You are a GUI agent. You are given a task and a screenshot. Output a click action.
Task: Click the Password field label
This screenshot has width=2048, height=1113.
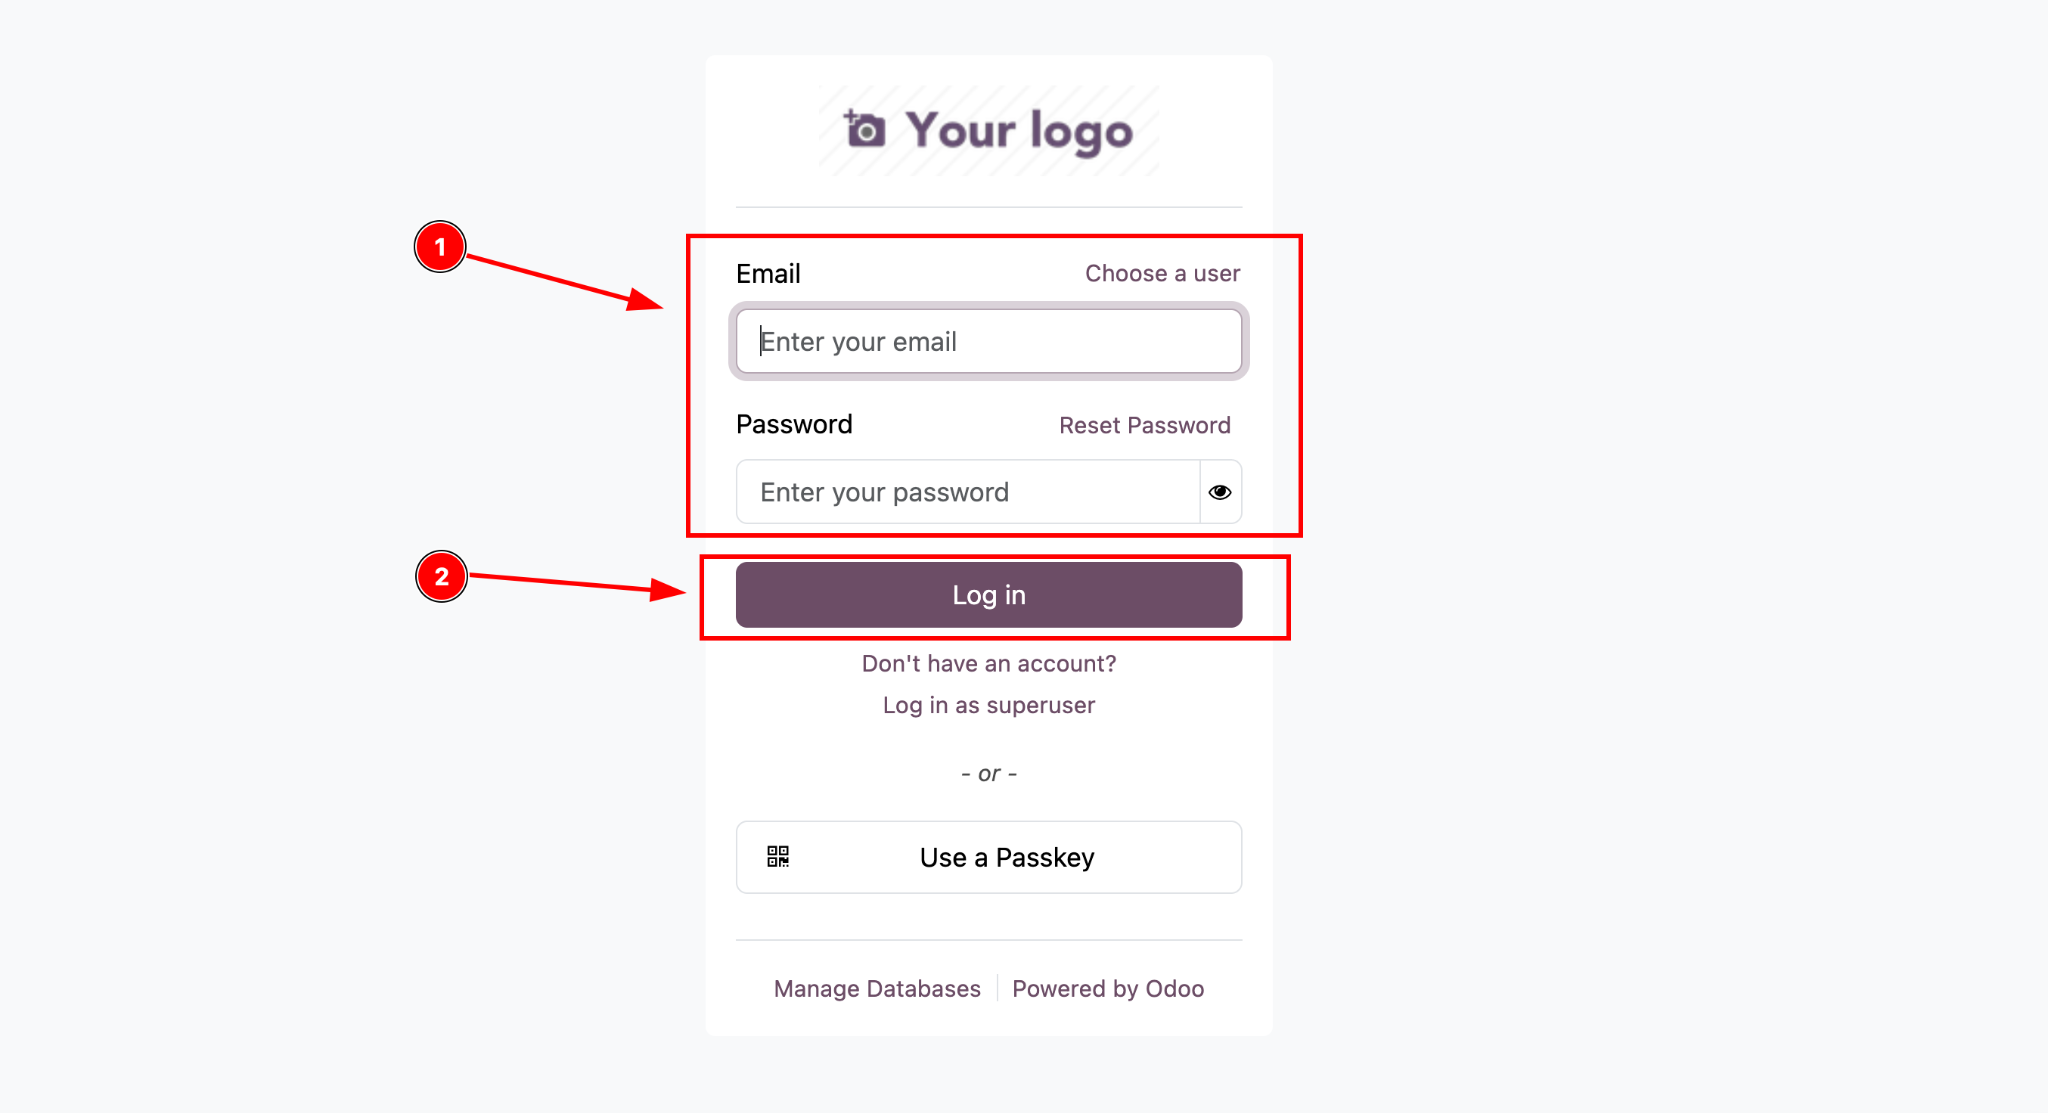(794, 424)
